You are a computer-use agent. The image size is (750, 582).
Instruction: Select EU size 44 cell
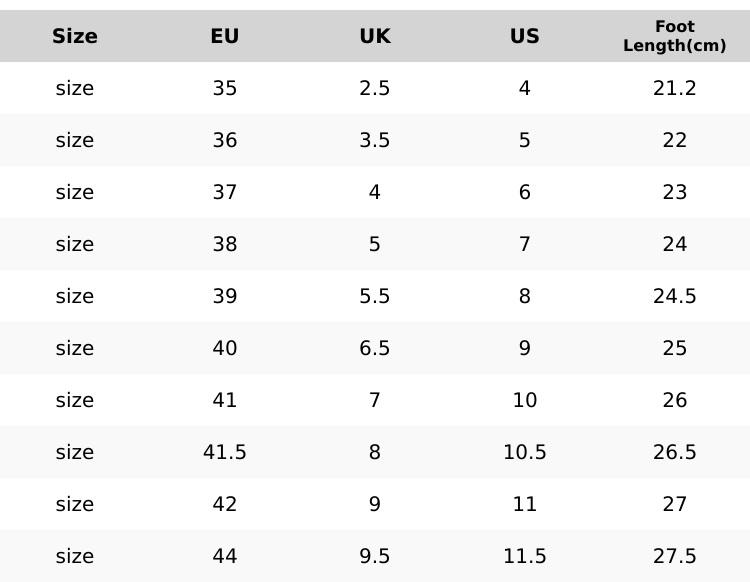[x=225, y=556]
